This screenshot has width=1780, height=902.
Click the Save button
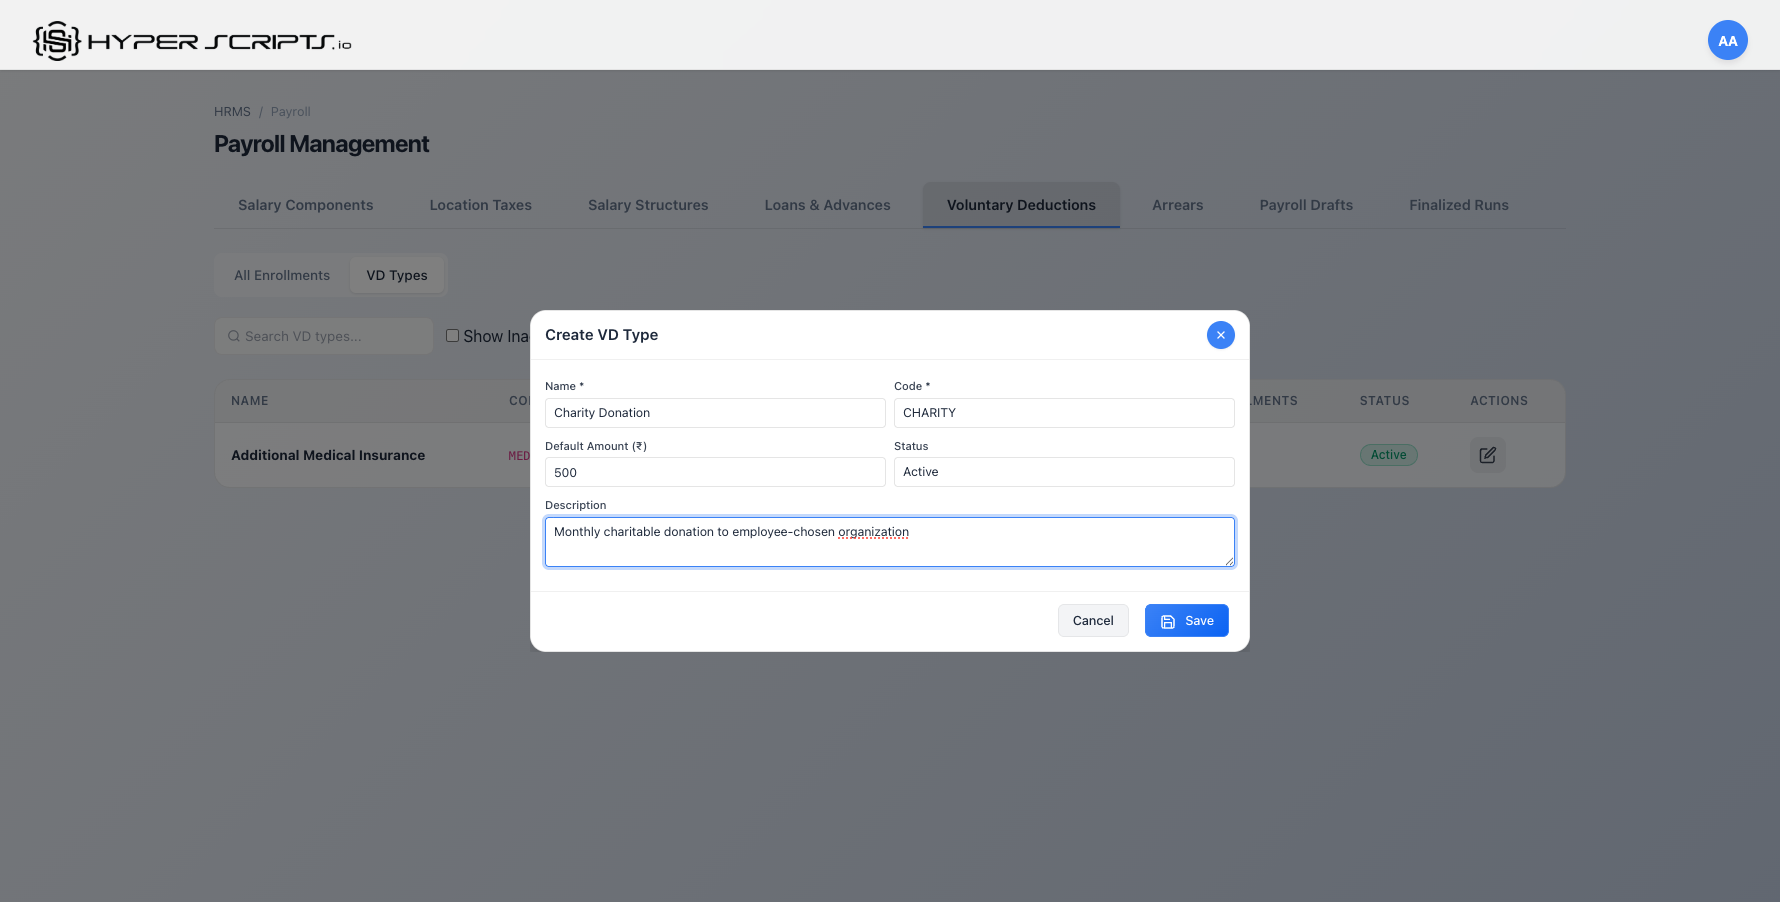tap(1186, 620)
